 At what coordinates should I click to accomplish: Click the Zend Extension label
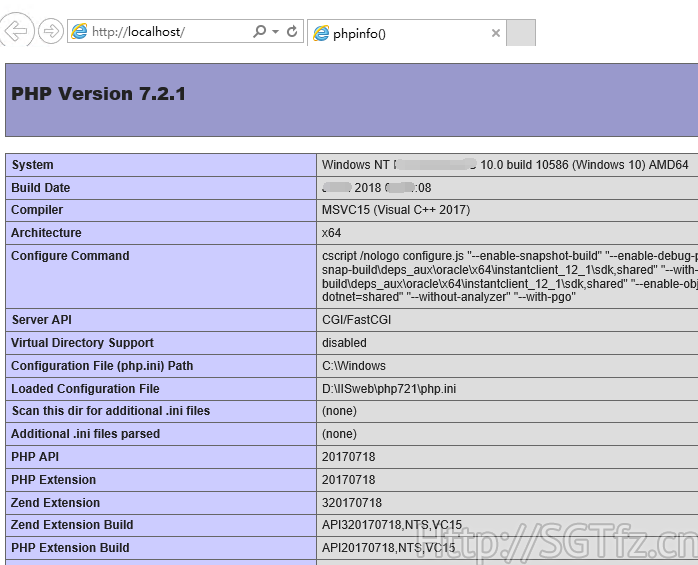coord(55,503)
